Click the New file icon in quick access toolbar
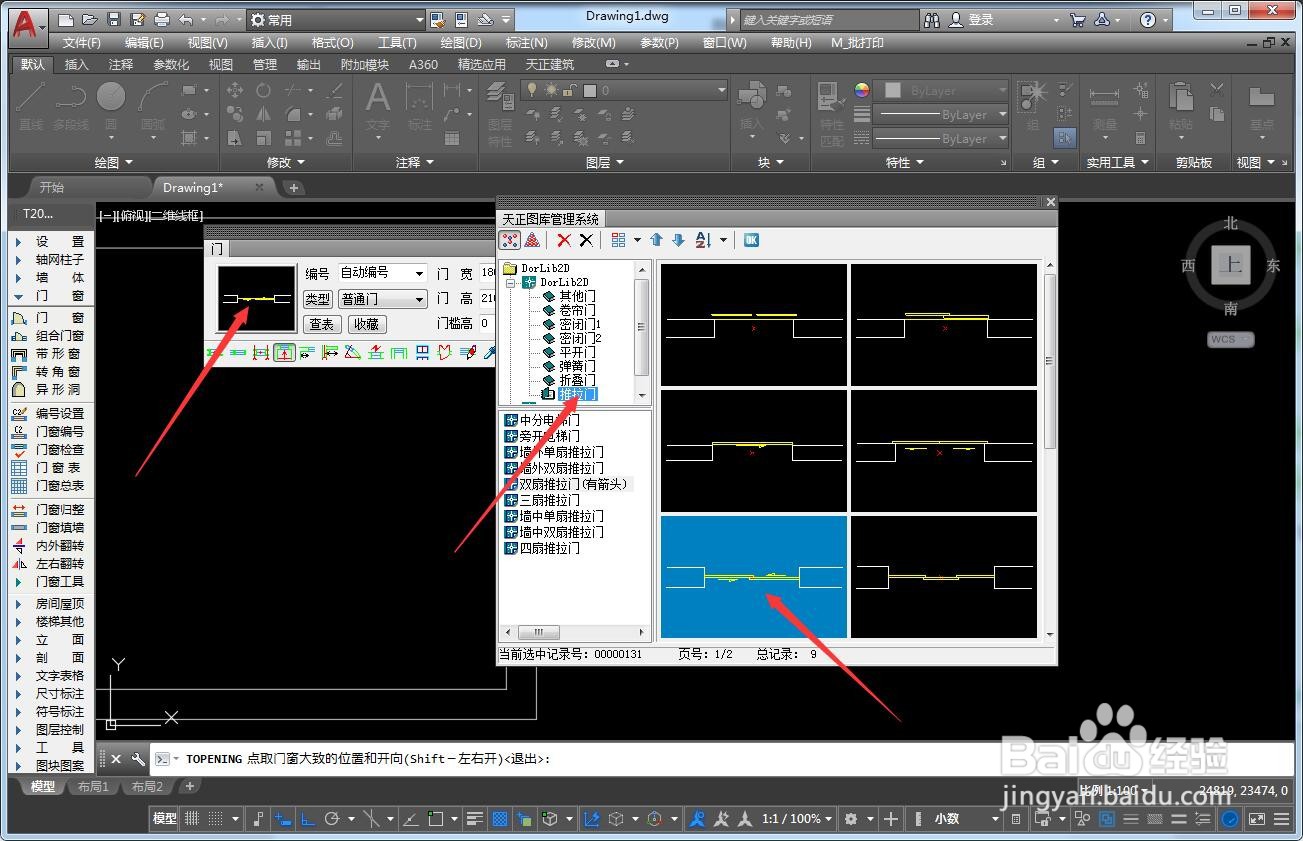1303x841 pixels. pos(66,20)
